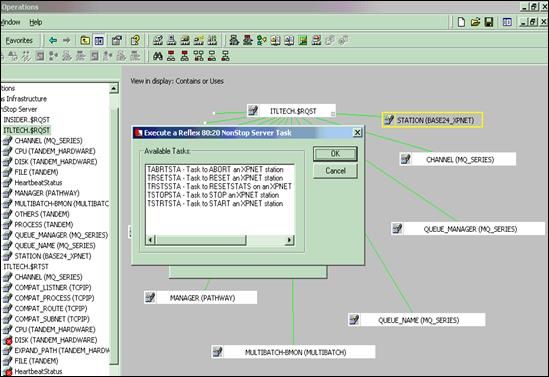Click the QUEUE_MANAGER (MQ_SERIES) diagram node

point(468,229)
